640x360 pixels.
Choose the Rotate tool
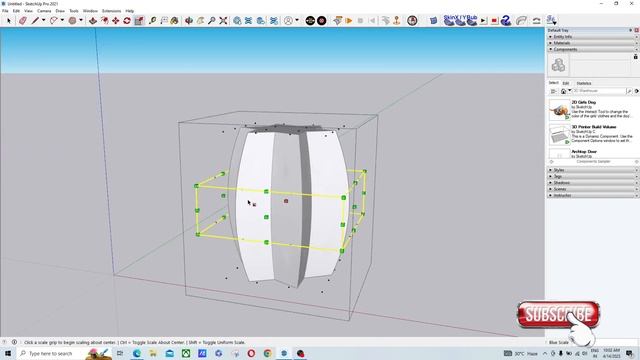click(x=127, y=20)
